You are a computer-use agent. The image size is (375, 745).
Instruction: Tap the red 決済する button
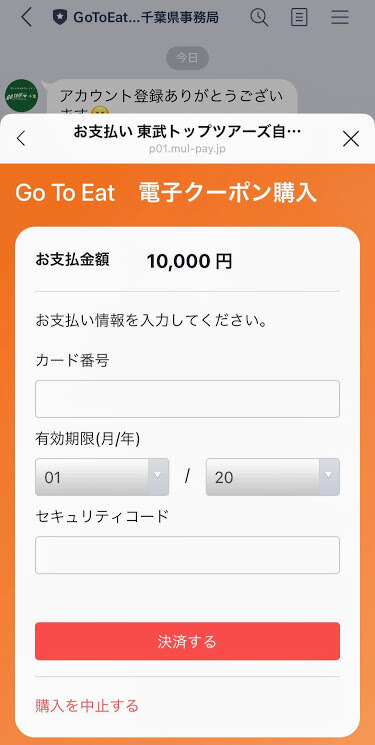[187, 641]
